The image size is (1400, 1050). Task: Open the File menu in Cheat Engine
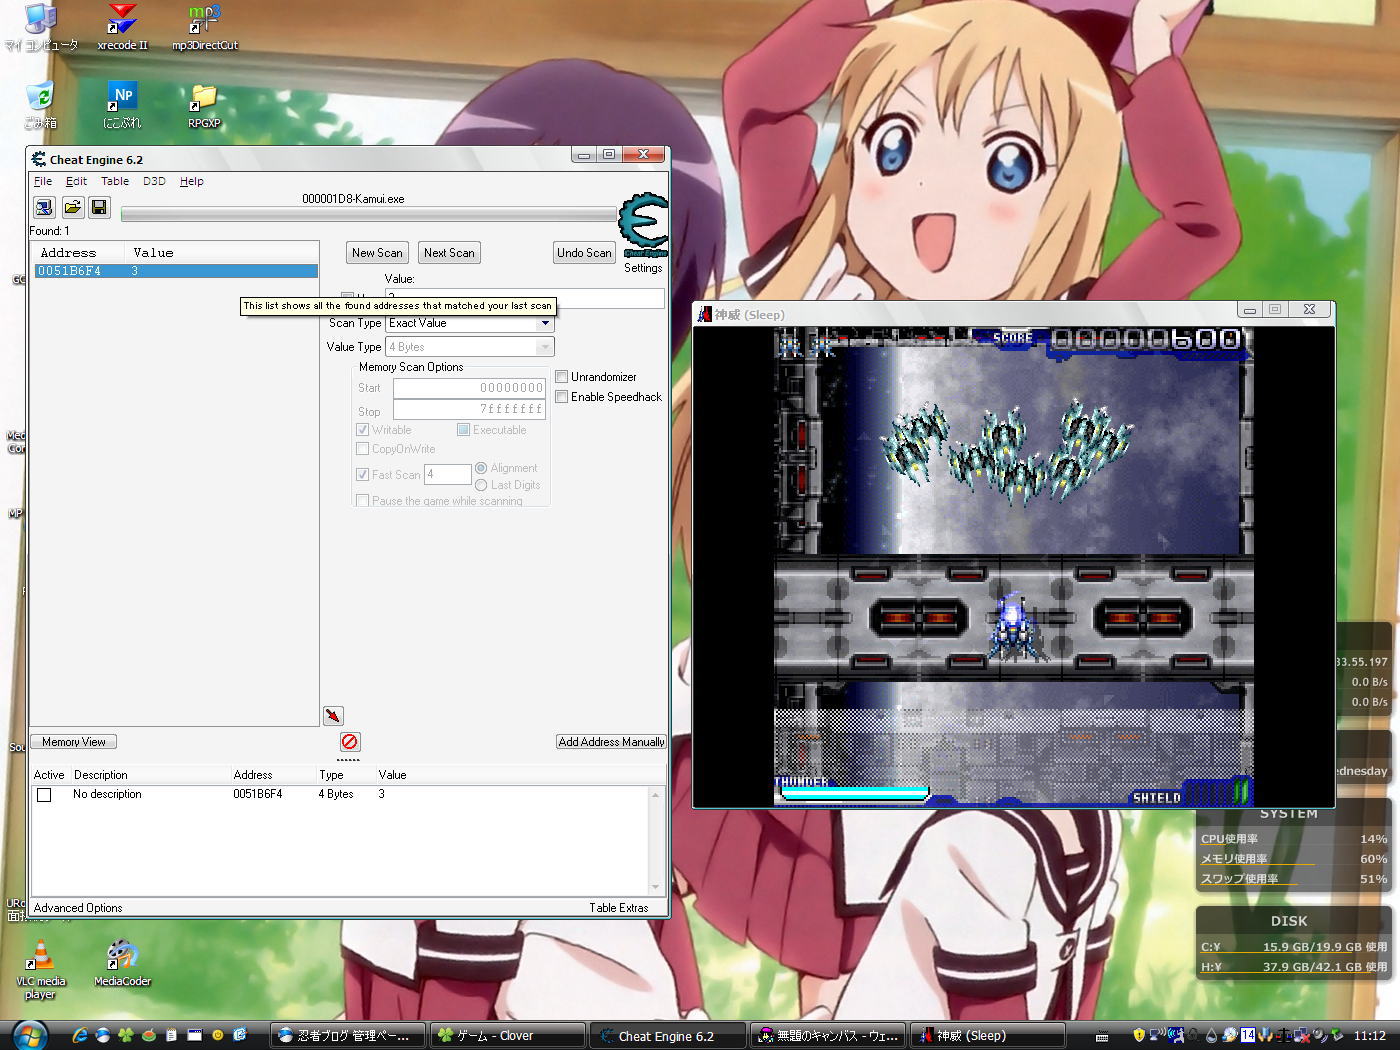tap(43, 181)
